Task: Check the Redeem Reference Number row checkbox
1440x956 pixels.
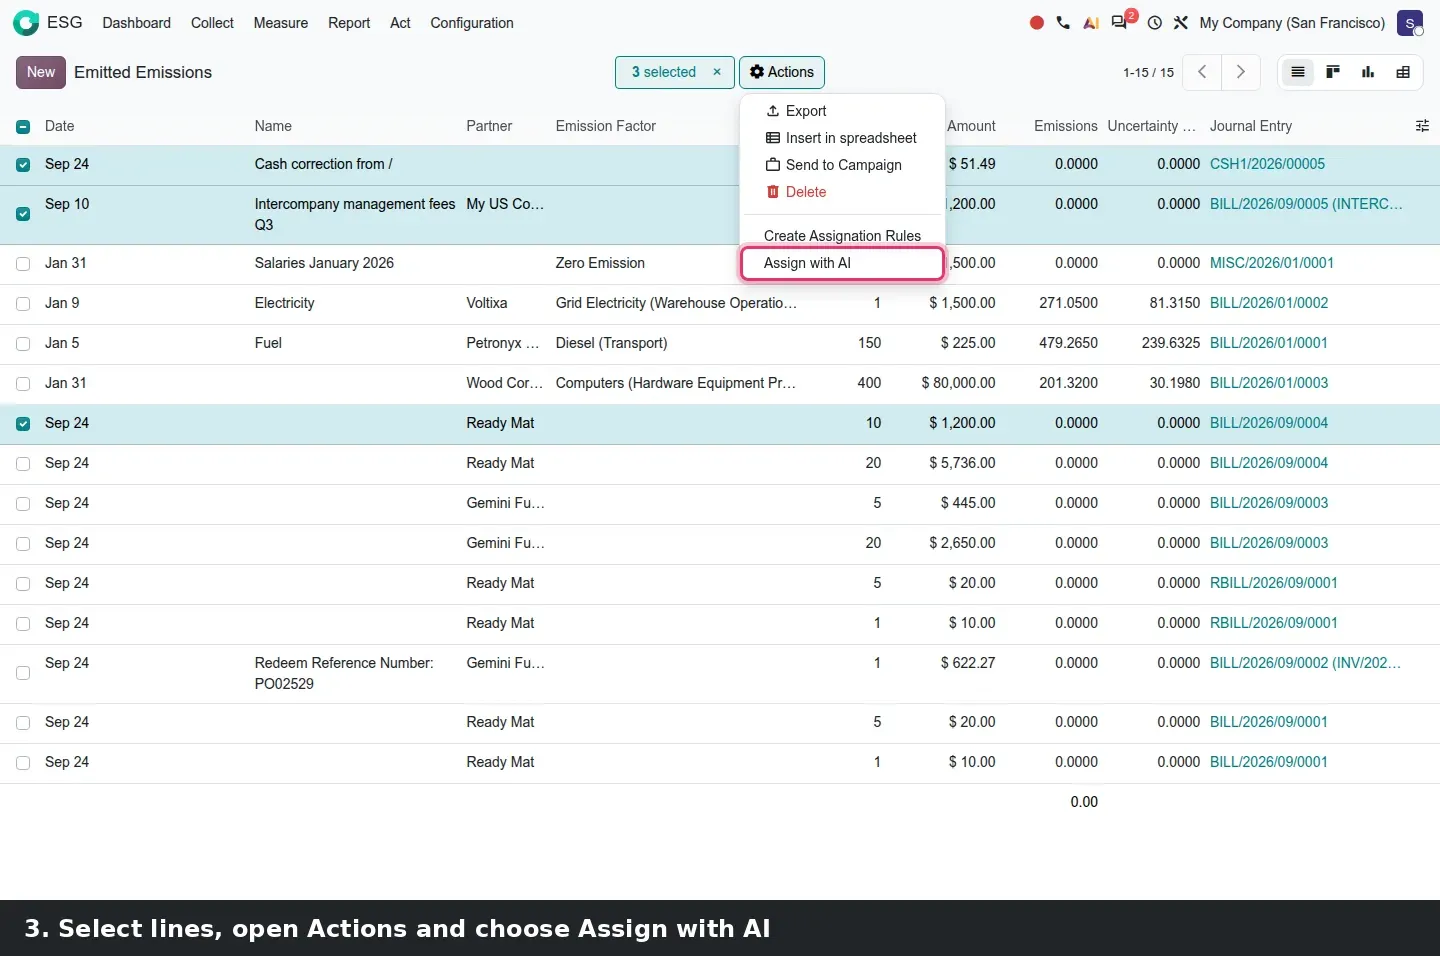Action: click(23, 673)
